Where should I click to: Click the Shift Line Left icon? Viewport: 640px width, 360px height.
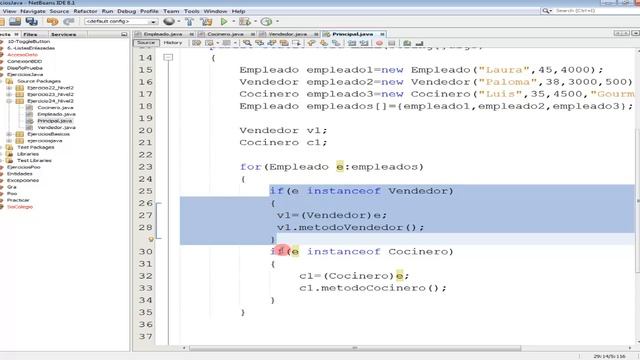(351, 43)
